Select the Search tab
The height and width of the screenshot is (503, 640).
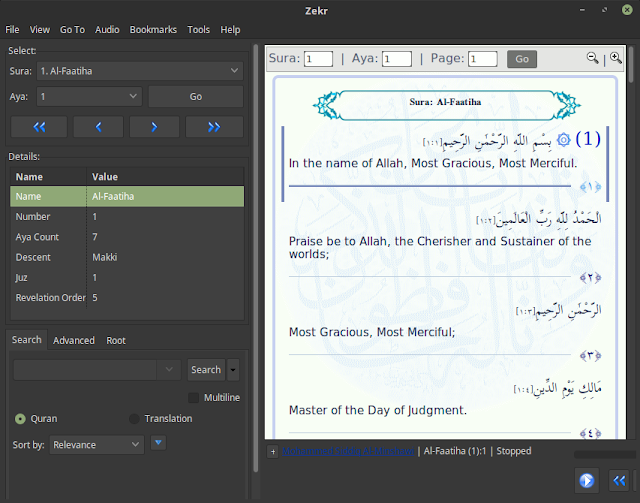27,340
